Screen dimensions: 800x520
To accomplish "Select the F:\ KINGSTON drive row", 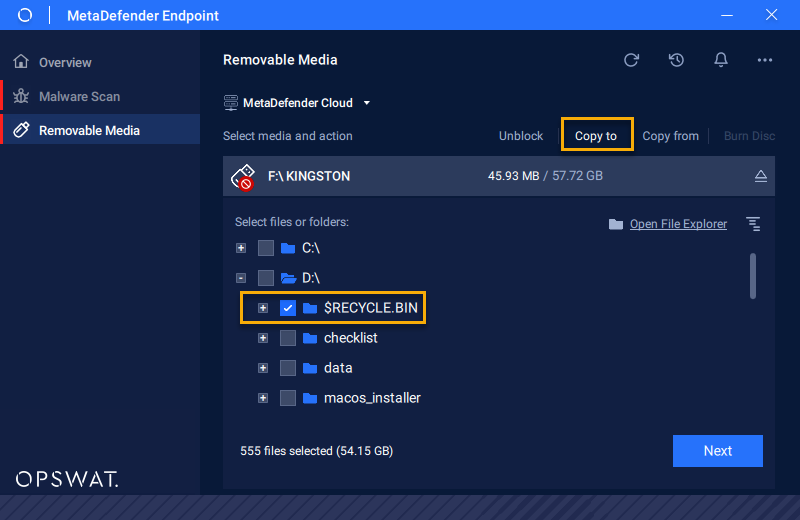I will pos(498,176).
